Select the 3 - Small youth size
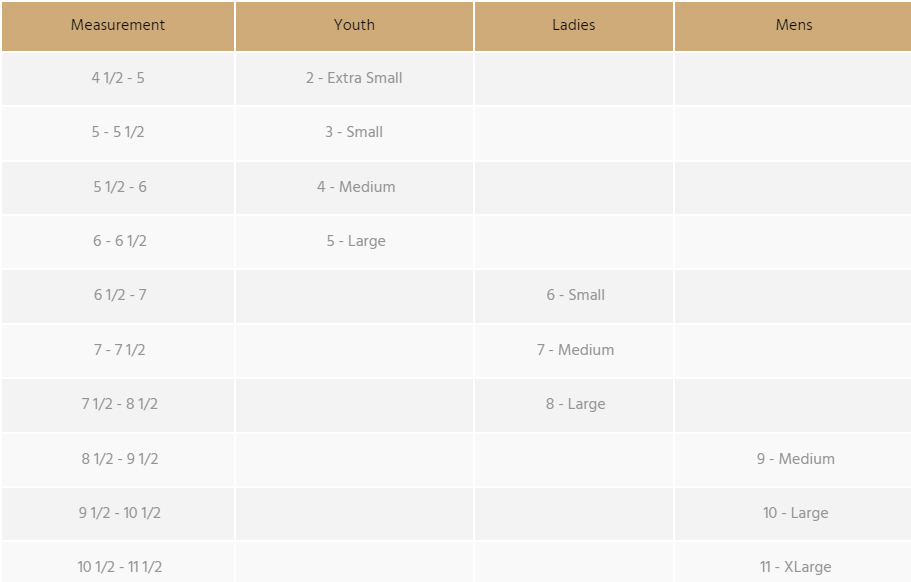911x582 pixels. click(354, 132)
